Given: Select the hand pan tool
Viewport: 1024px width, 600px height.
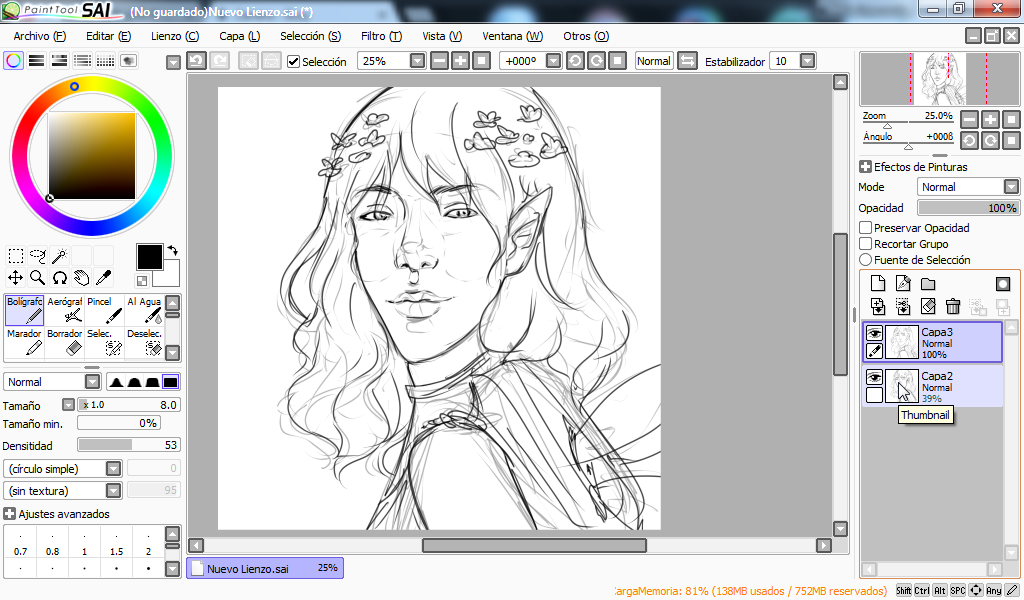Looking at the screenshot, I should [81, 278].
